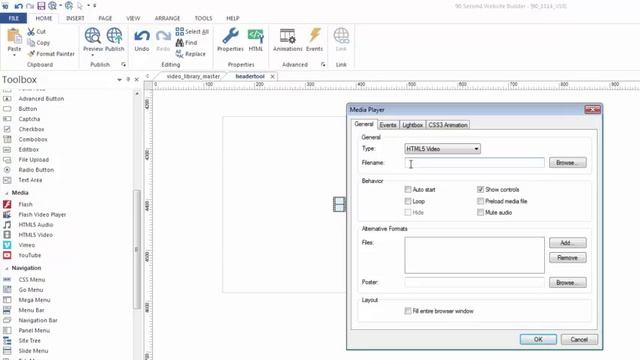Enable Loop checkbox
This screenshot has width=640, height=360.
click(x=408, y=201)
